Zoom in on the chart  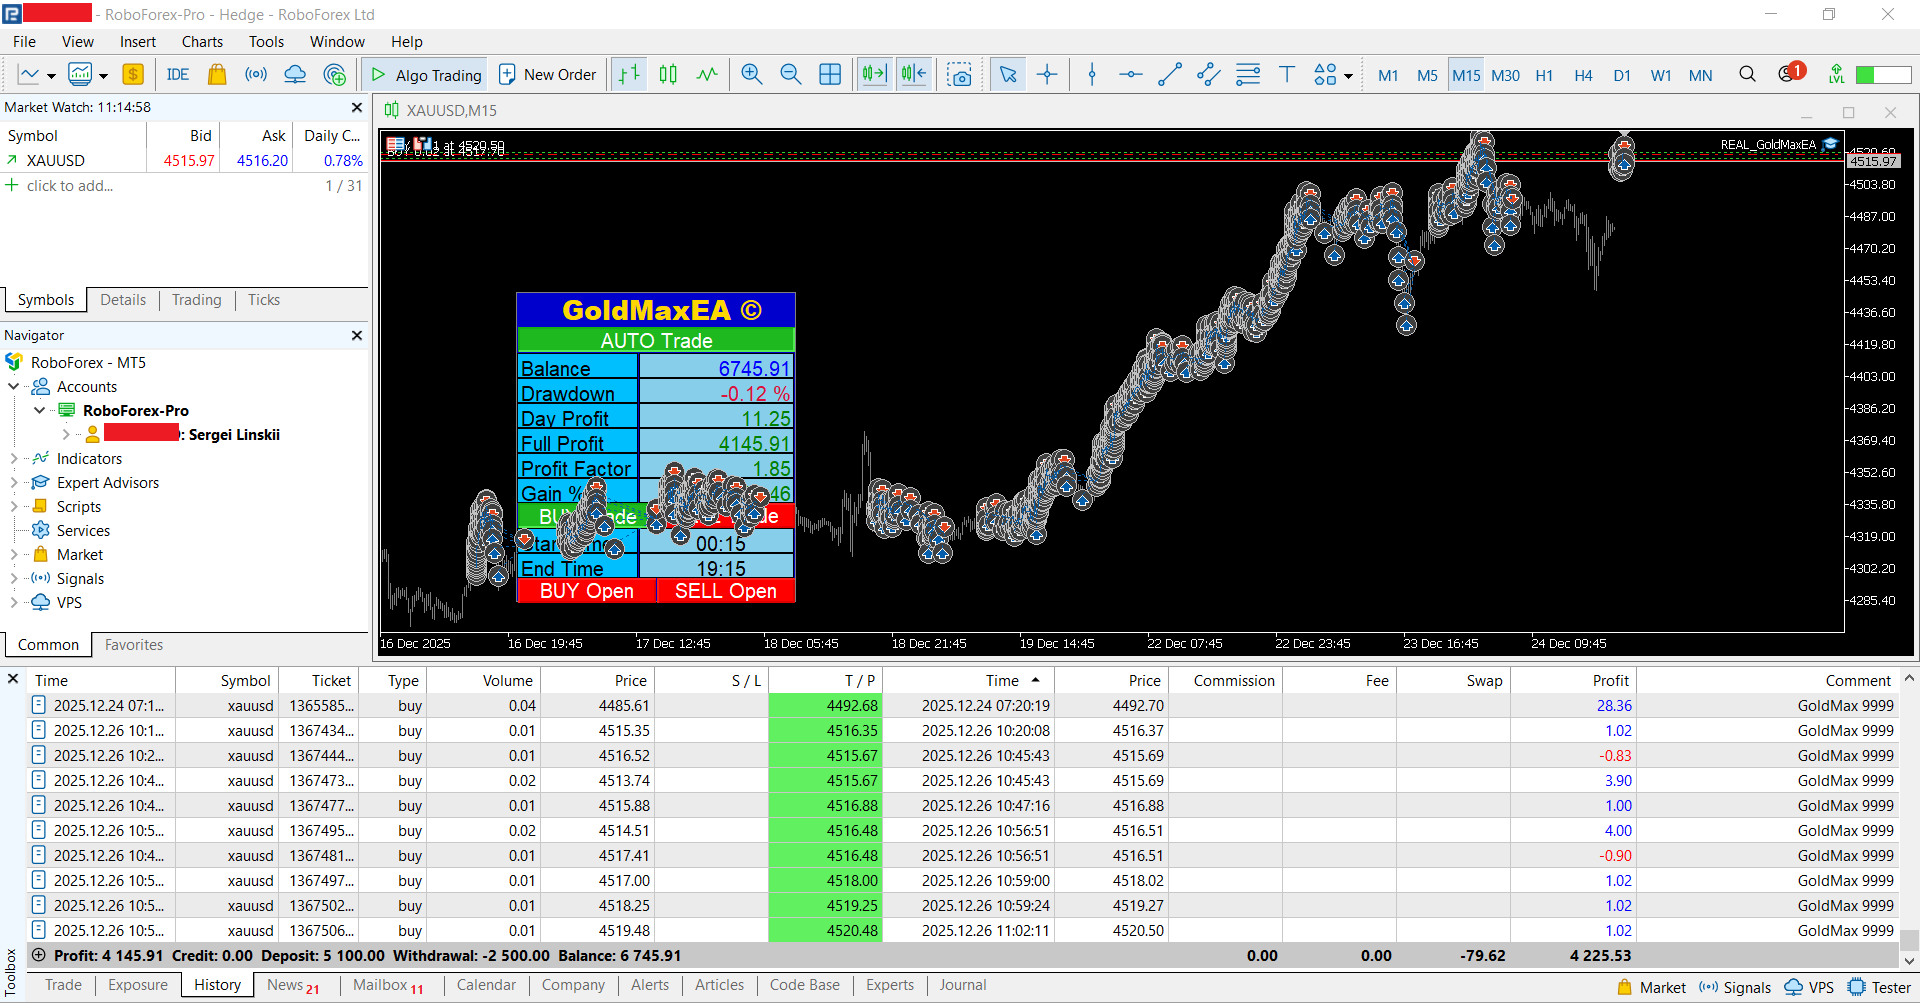752,75
